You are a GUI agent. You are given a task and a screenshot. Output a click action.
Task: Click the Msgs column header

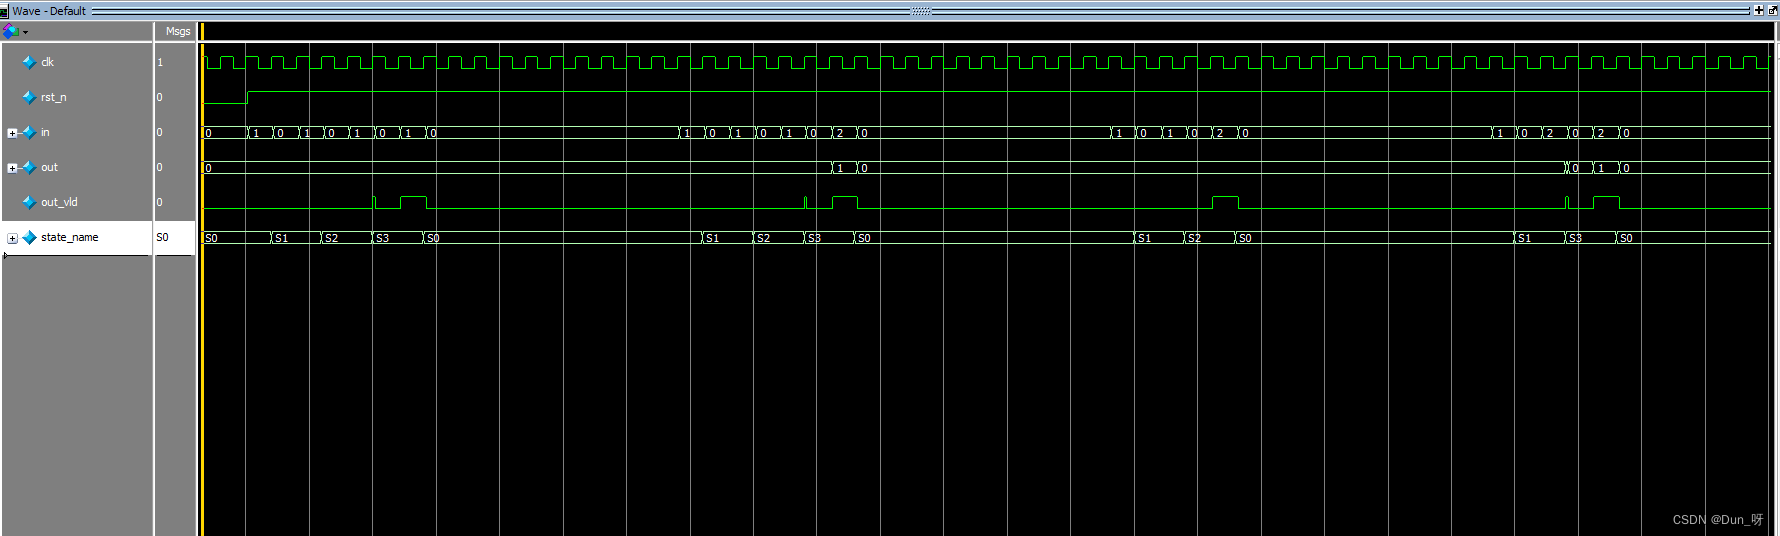pos(178,31)
